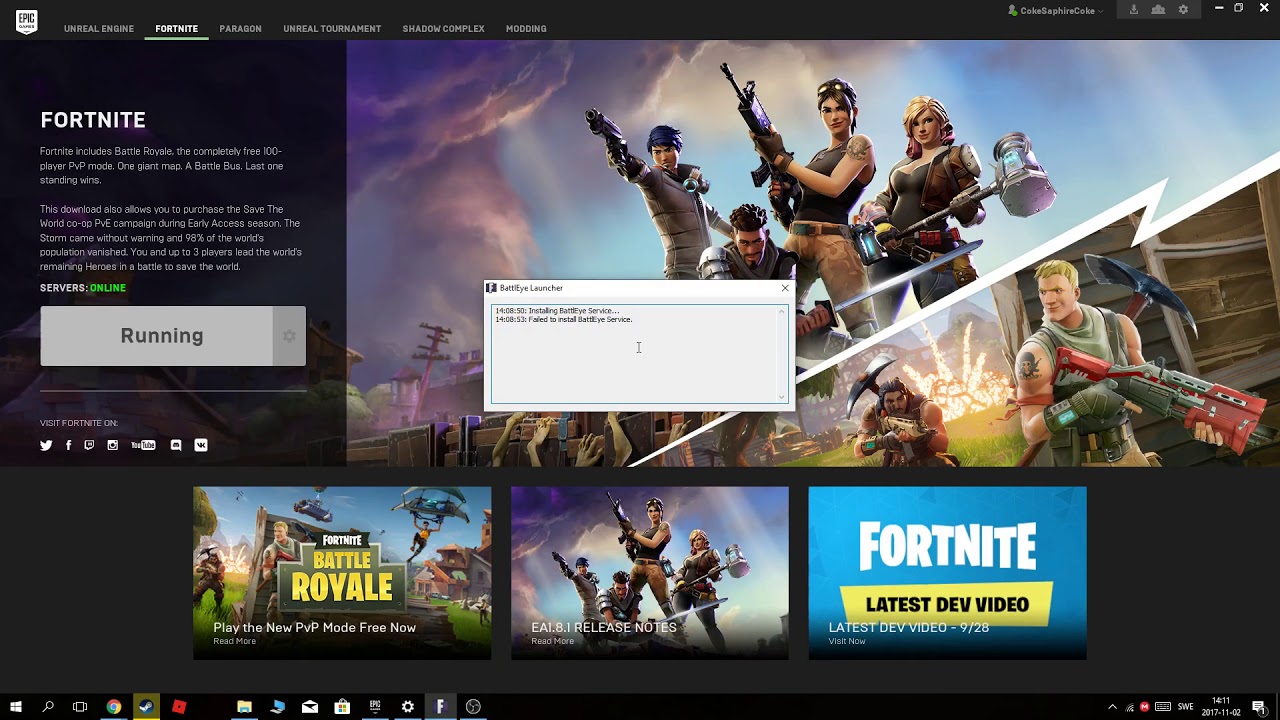Open Task View on the taskbar
Image resolution: width=1280 pixels, height=720 pixels.
pyautogui.click(x=80, y=707)
